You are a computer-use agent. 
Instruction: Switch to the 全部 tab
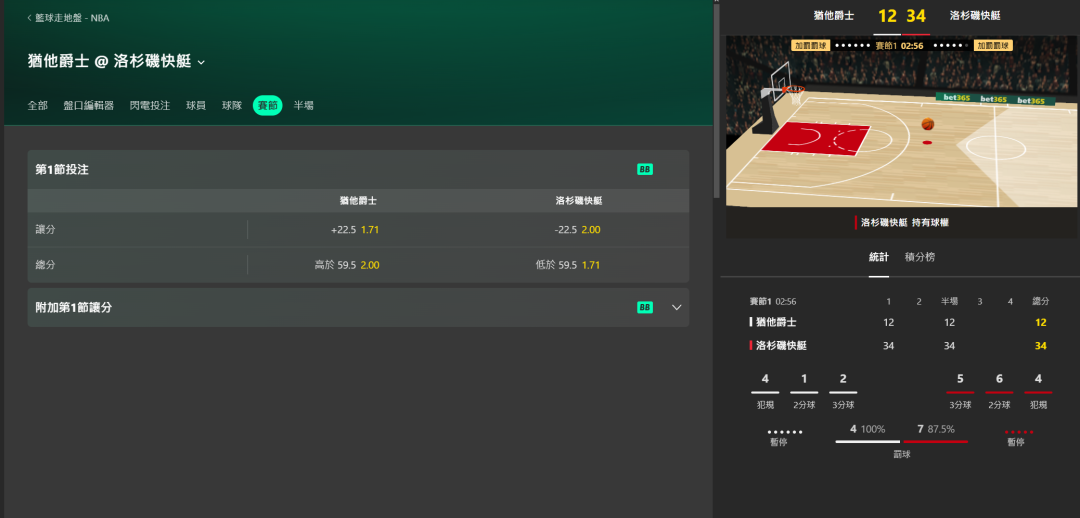[x=38, y=105]
